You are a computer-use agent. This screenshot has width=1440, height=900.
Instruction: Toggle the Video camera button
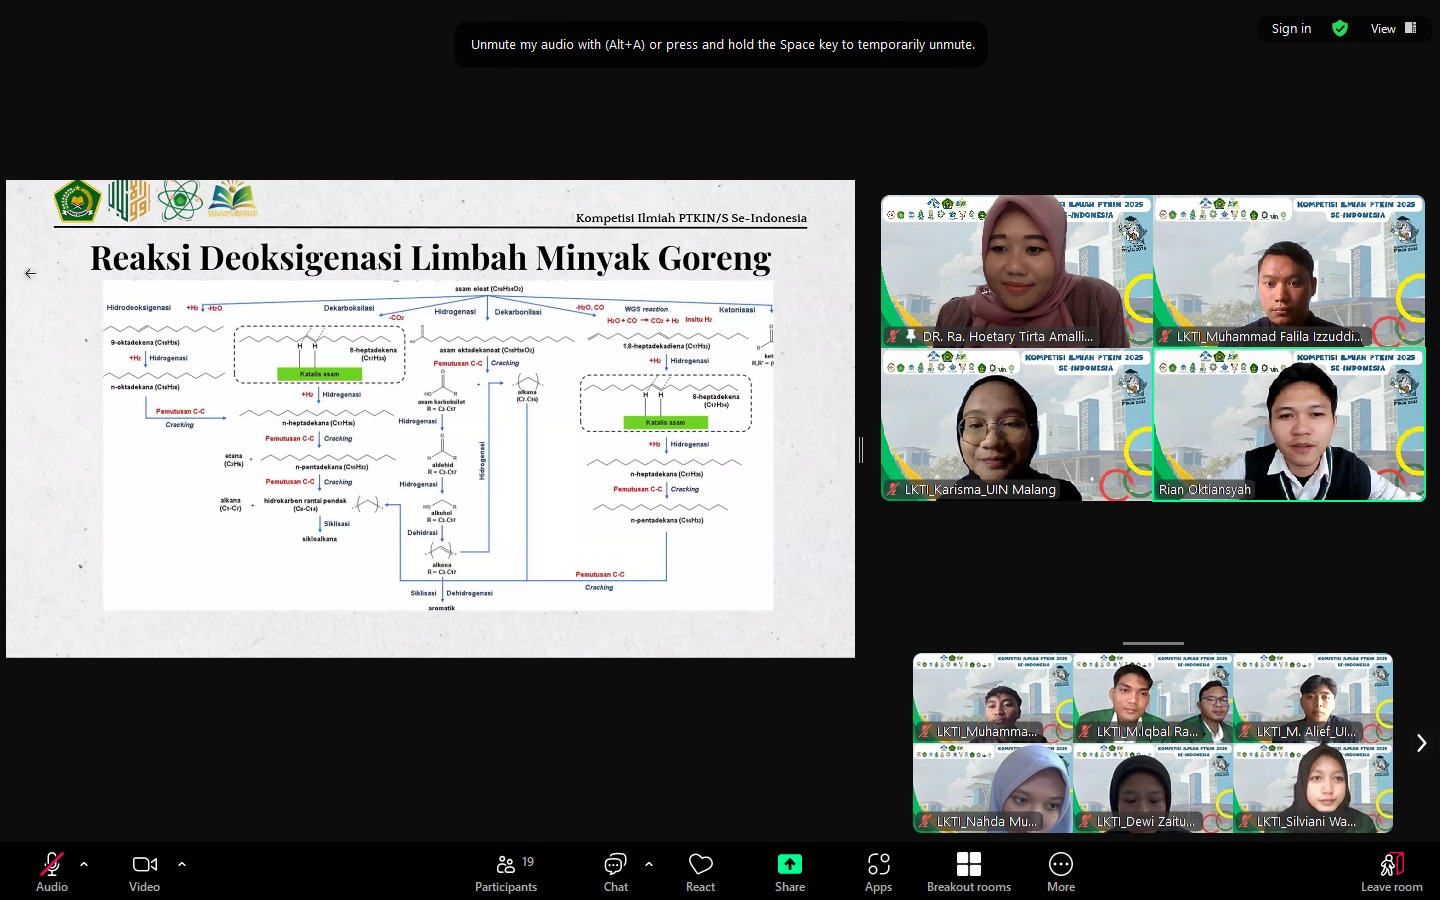tap(144, 871)
